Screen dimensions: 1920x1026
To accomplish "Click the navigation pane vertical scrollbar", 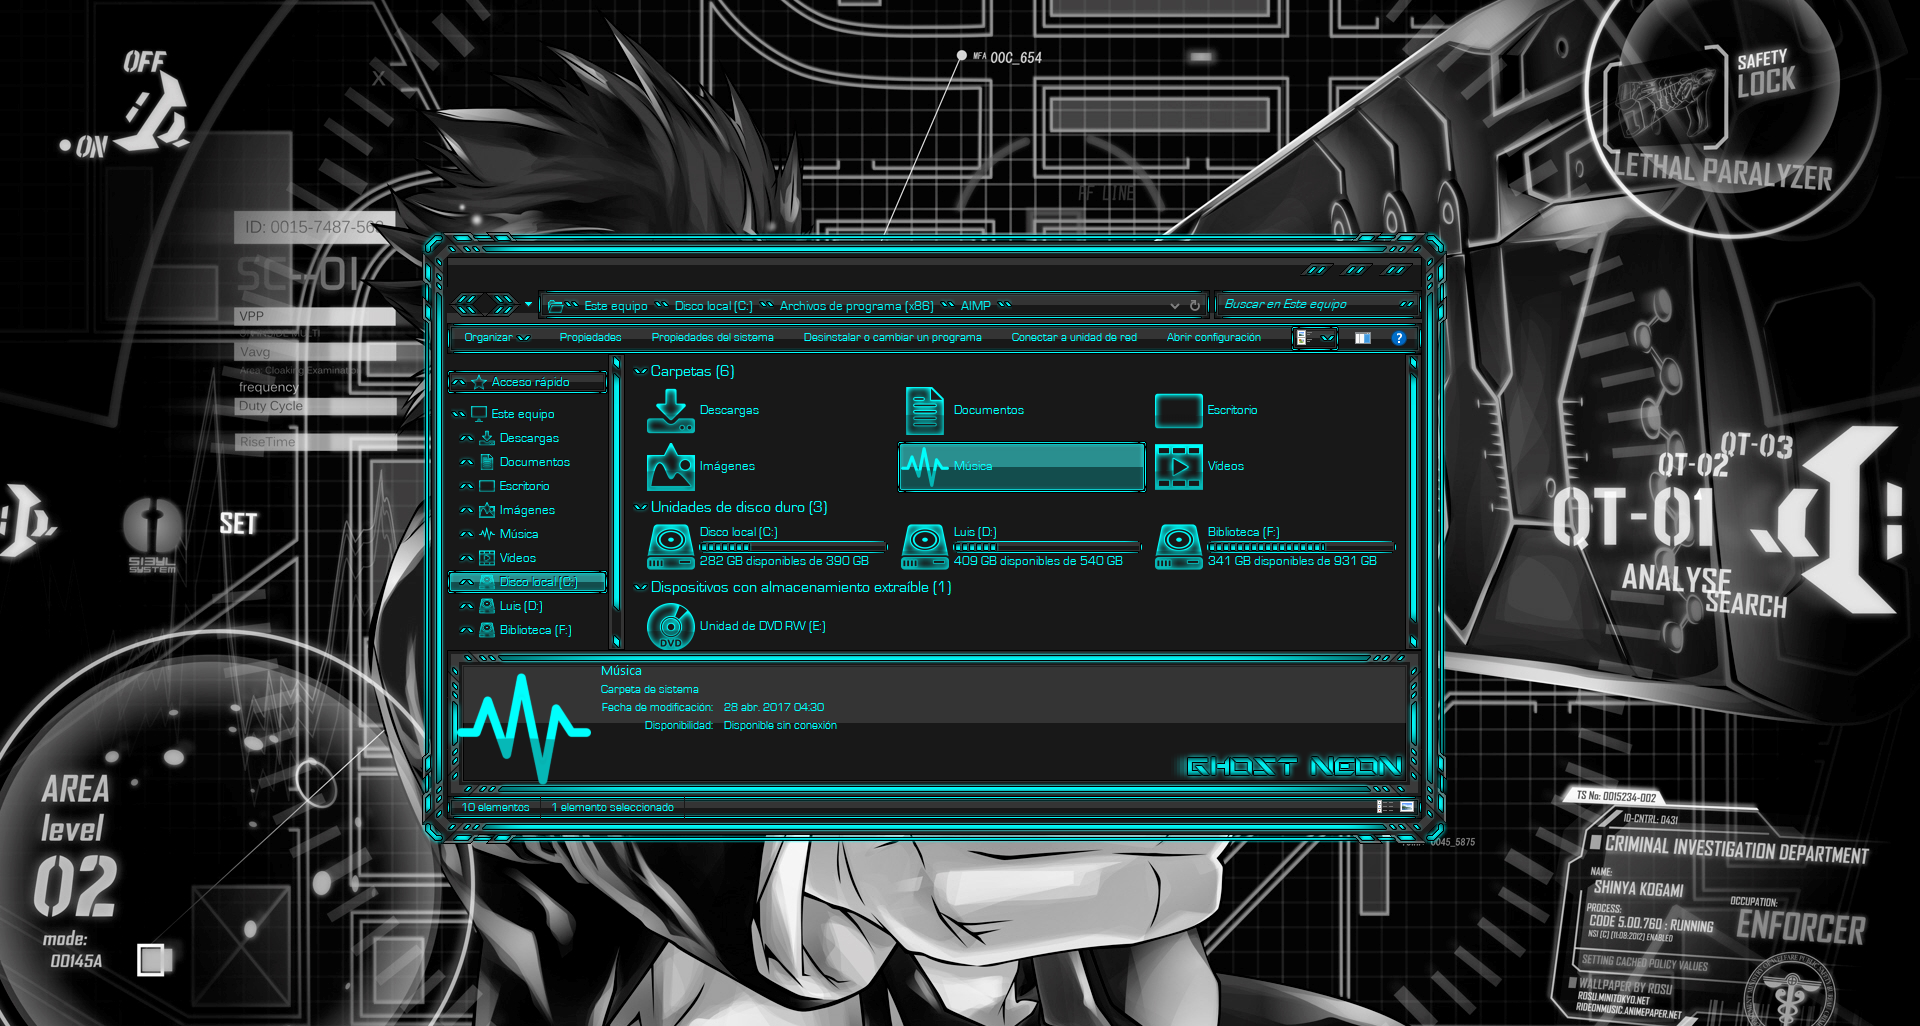I will (x=616, y=502).
